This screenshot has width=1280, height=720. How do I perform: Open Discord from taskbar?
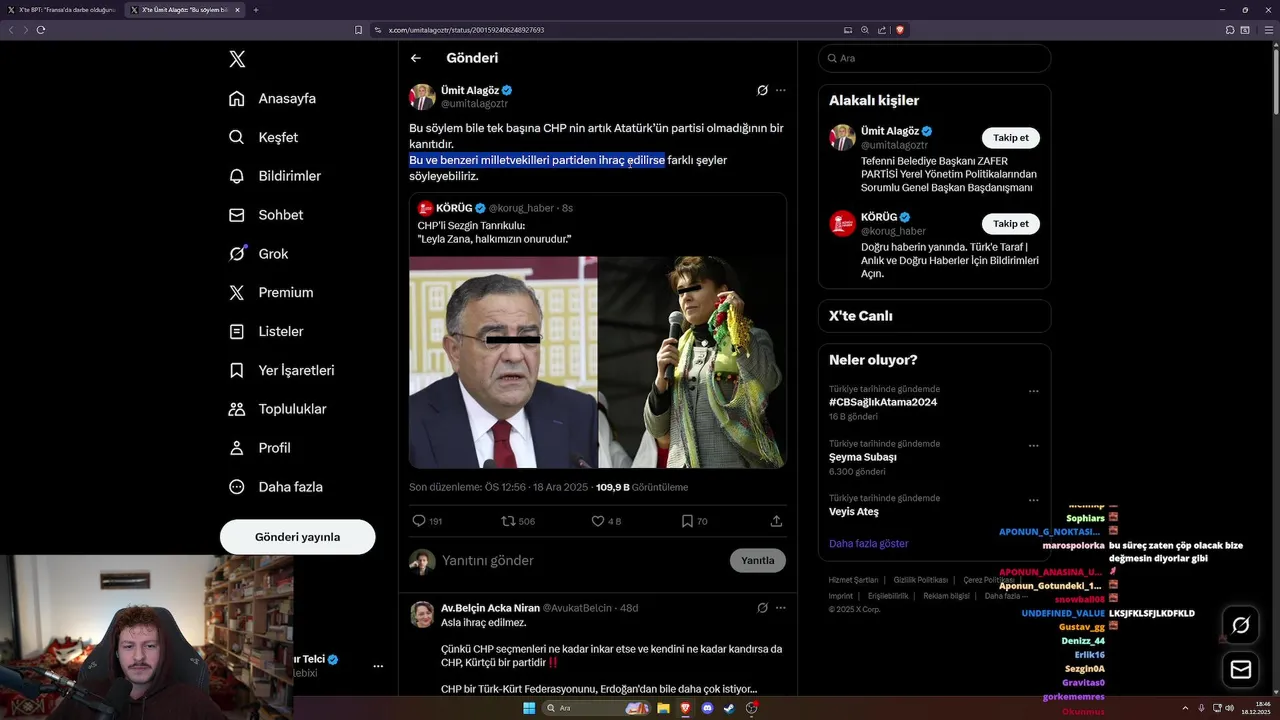tap(707, 708)
